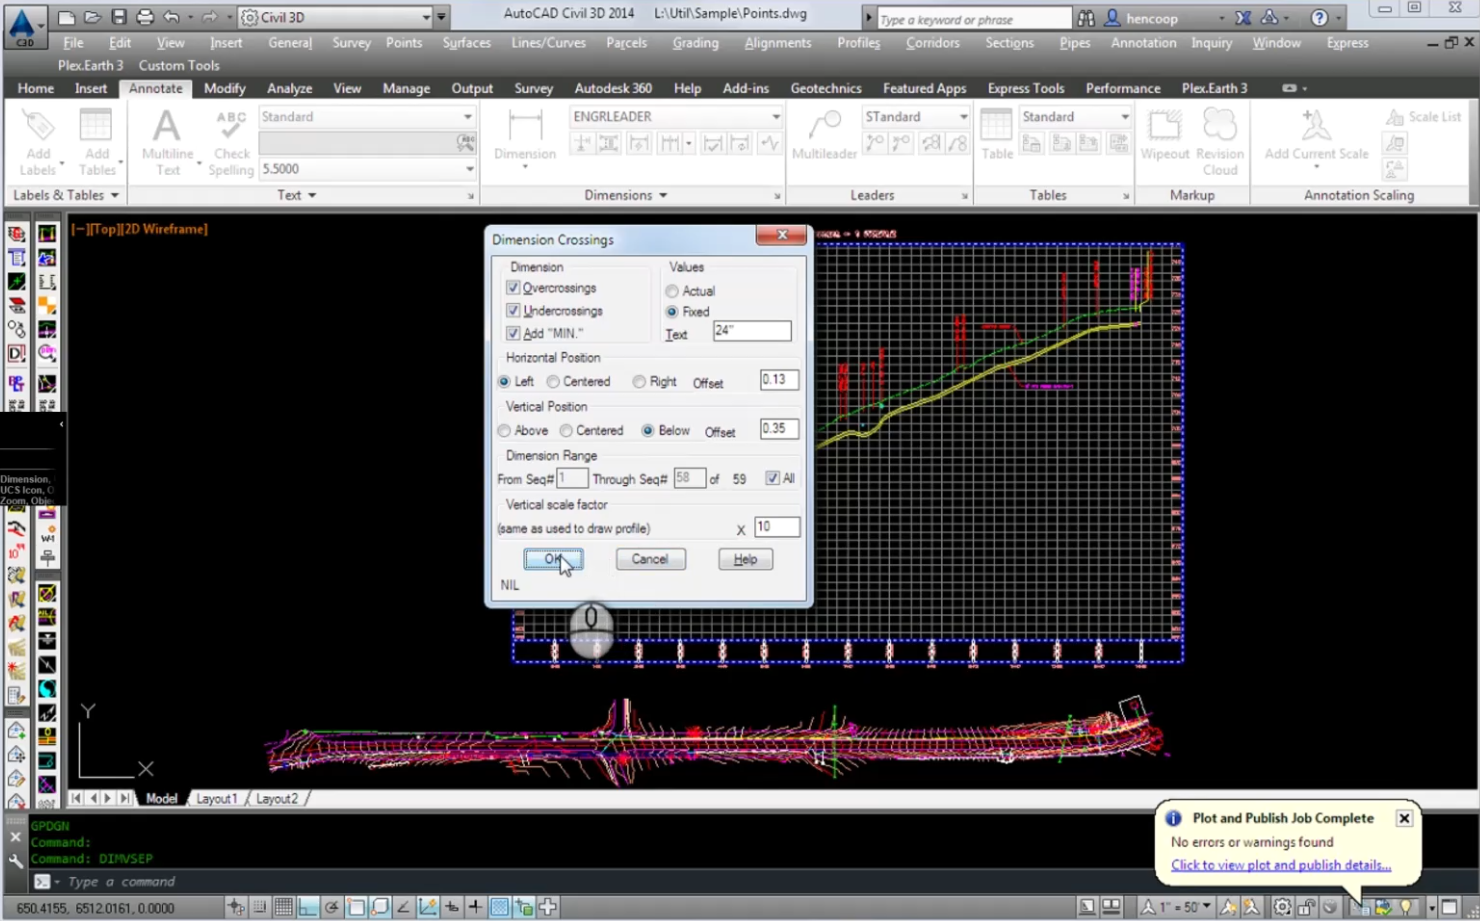Image resolution: width=1480 pixels, height=921 pixels.
Task: Open the Surfaces menu
Action: click(x=466, y=43)
